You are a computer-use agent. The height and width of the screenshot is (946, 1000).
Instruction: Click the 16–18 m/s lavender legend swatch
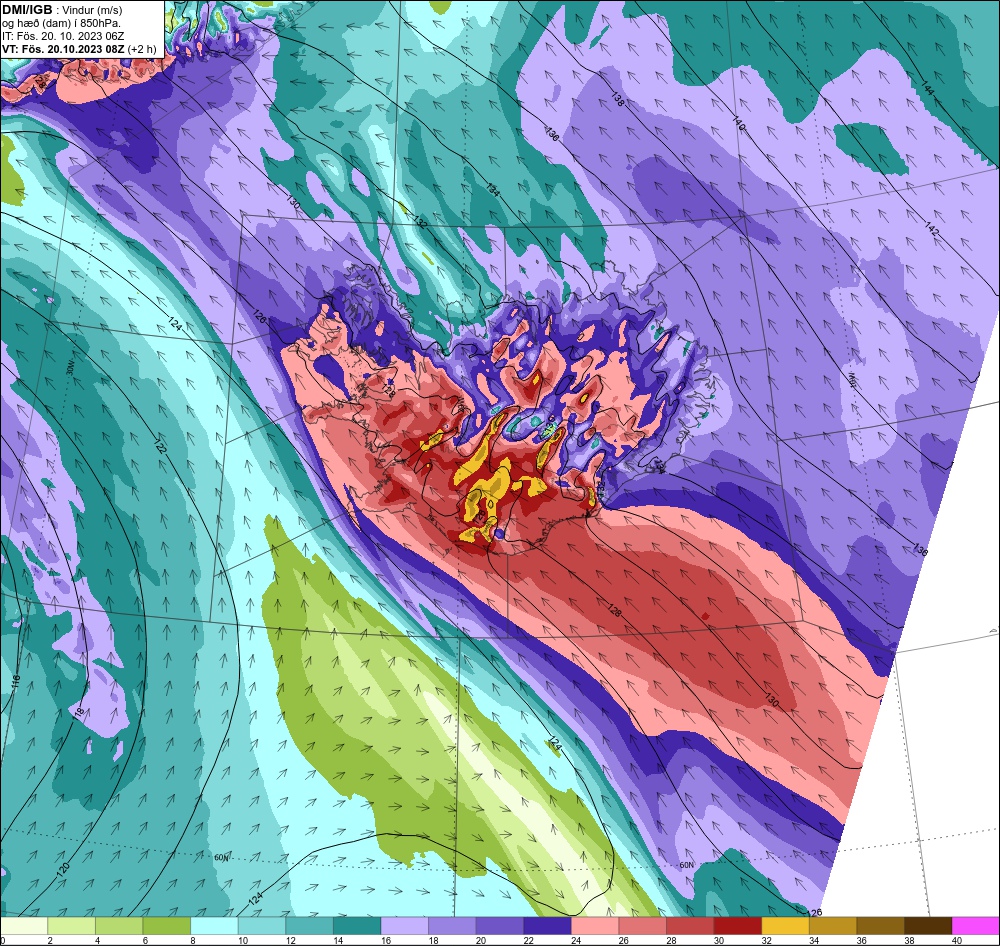404,926
